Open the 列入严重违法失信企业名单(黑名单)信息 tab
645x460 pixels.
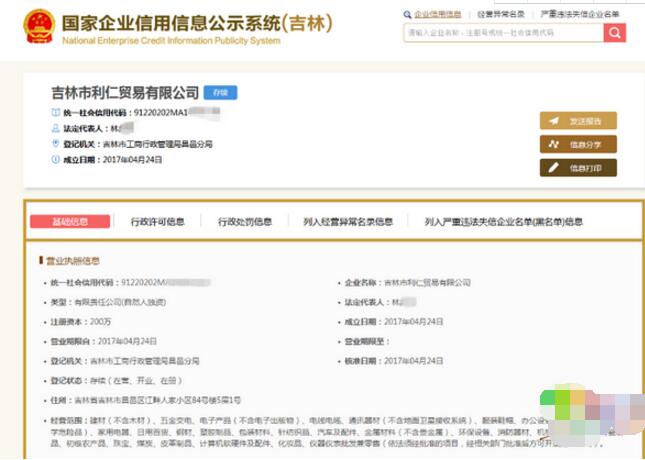click(503, 222)
